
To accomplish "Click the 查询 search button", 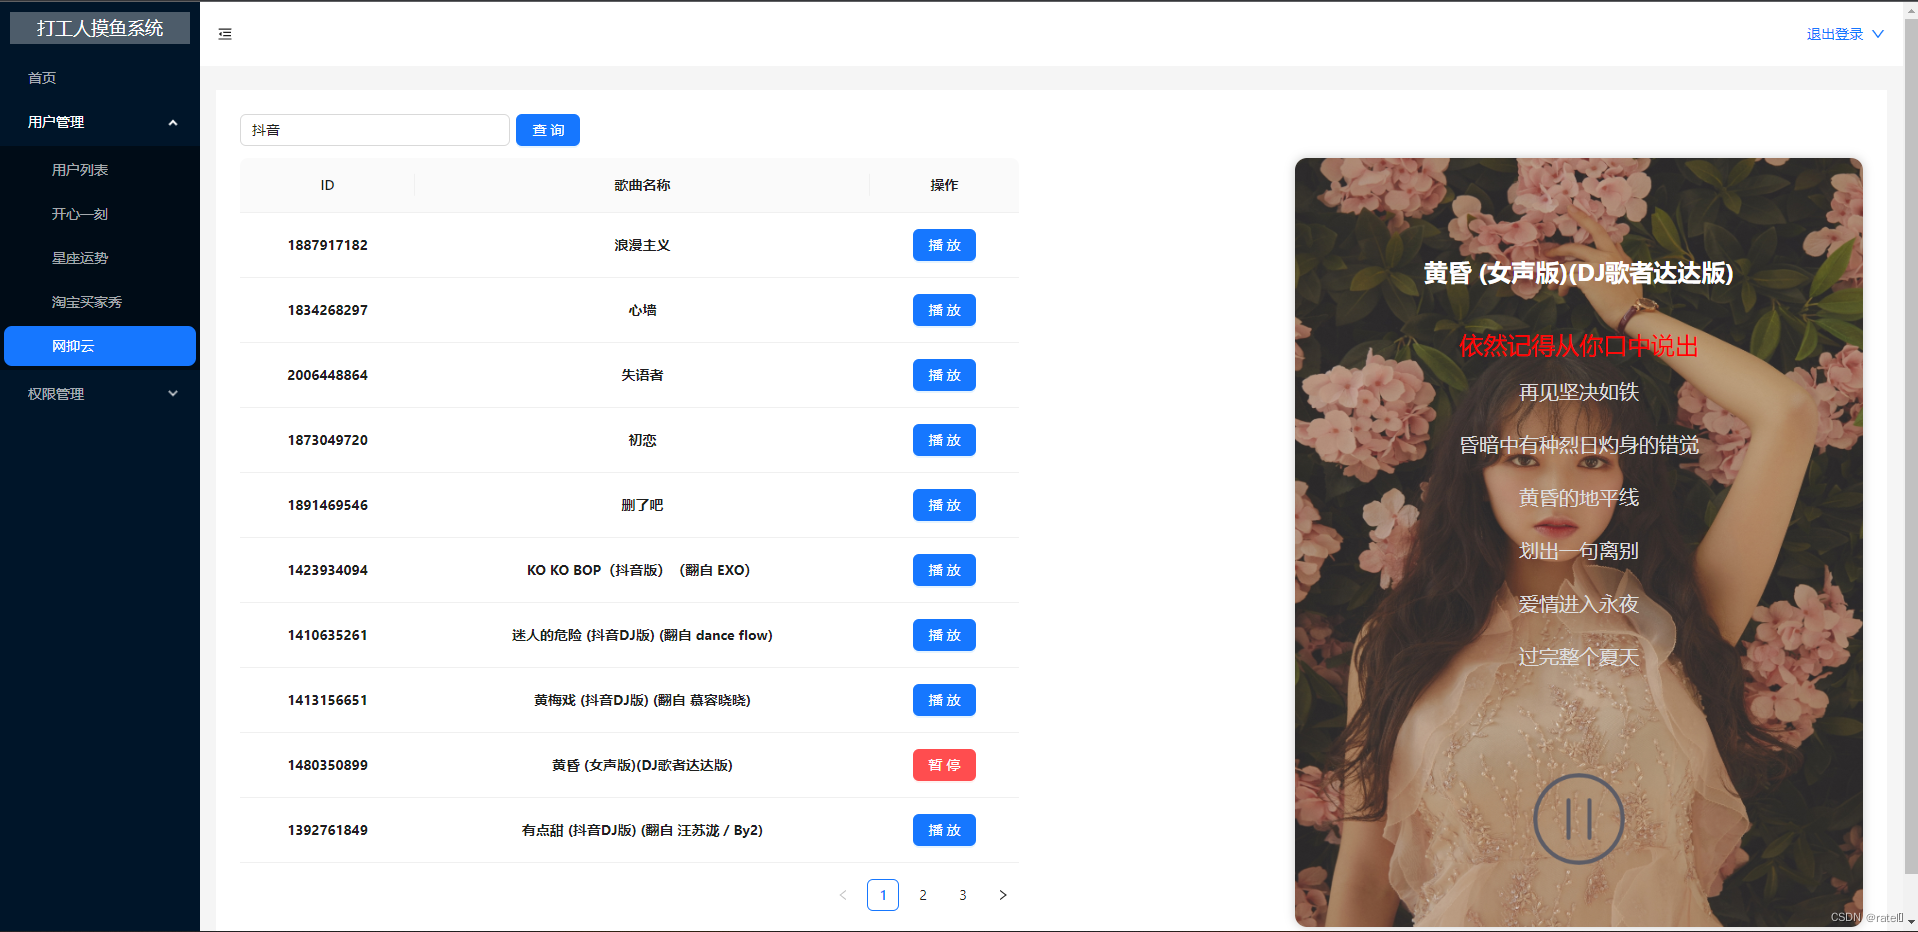I will (547, 130).
